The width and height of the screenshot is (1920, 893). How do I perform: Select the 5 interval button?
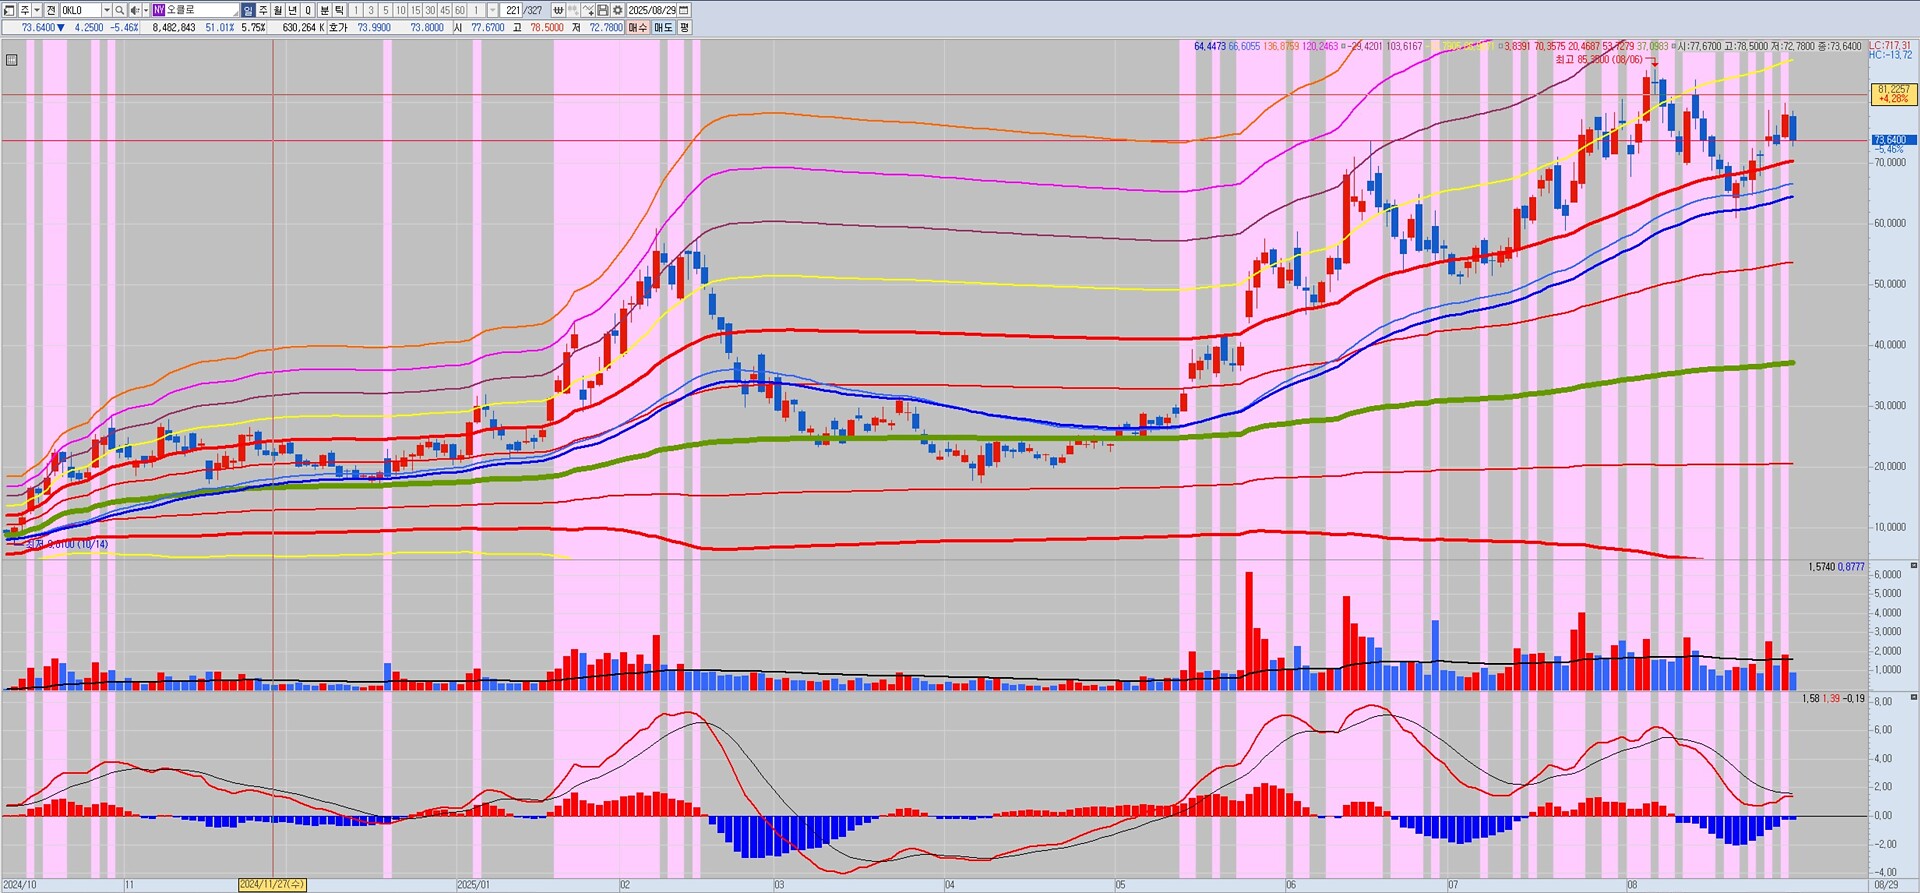(x=386, y=10)
